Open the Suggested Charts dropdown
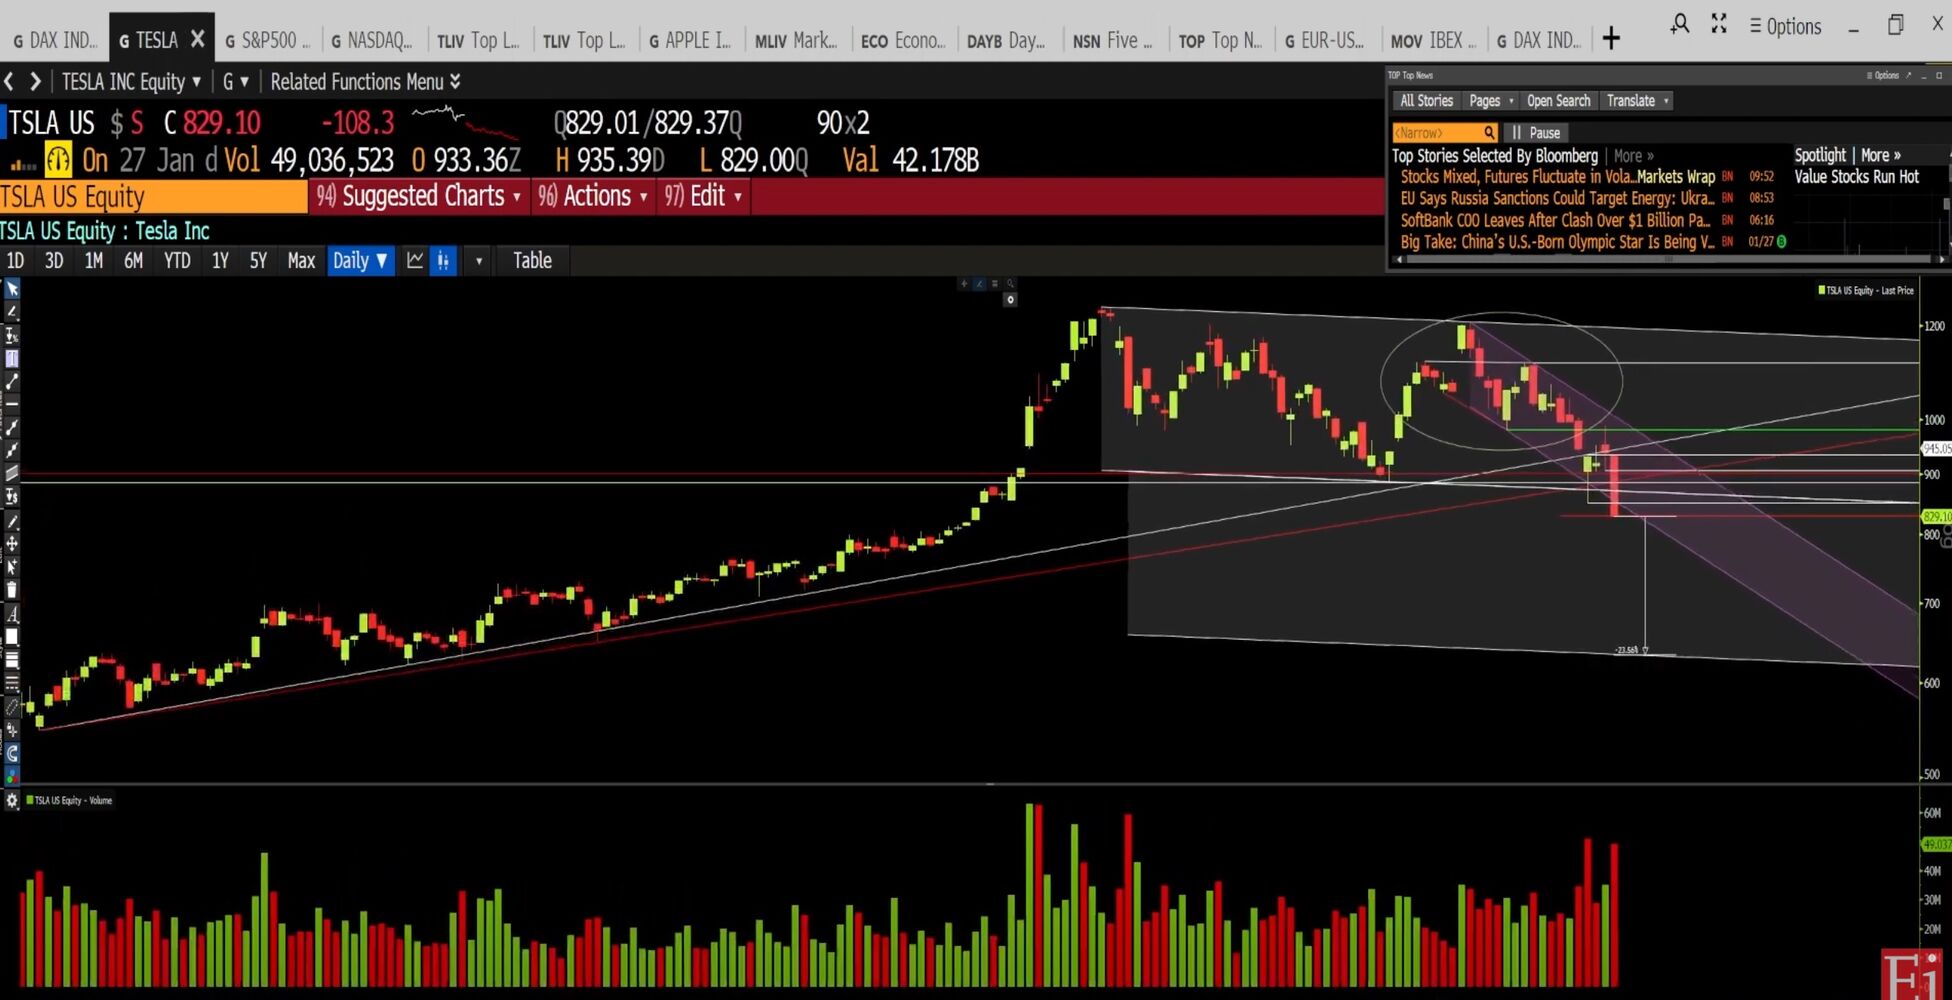 pos(419,196)
